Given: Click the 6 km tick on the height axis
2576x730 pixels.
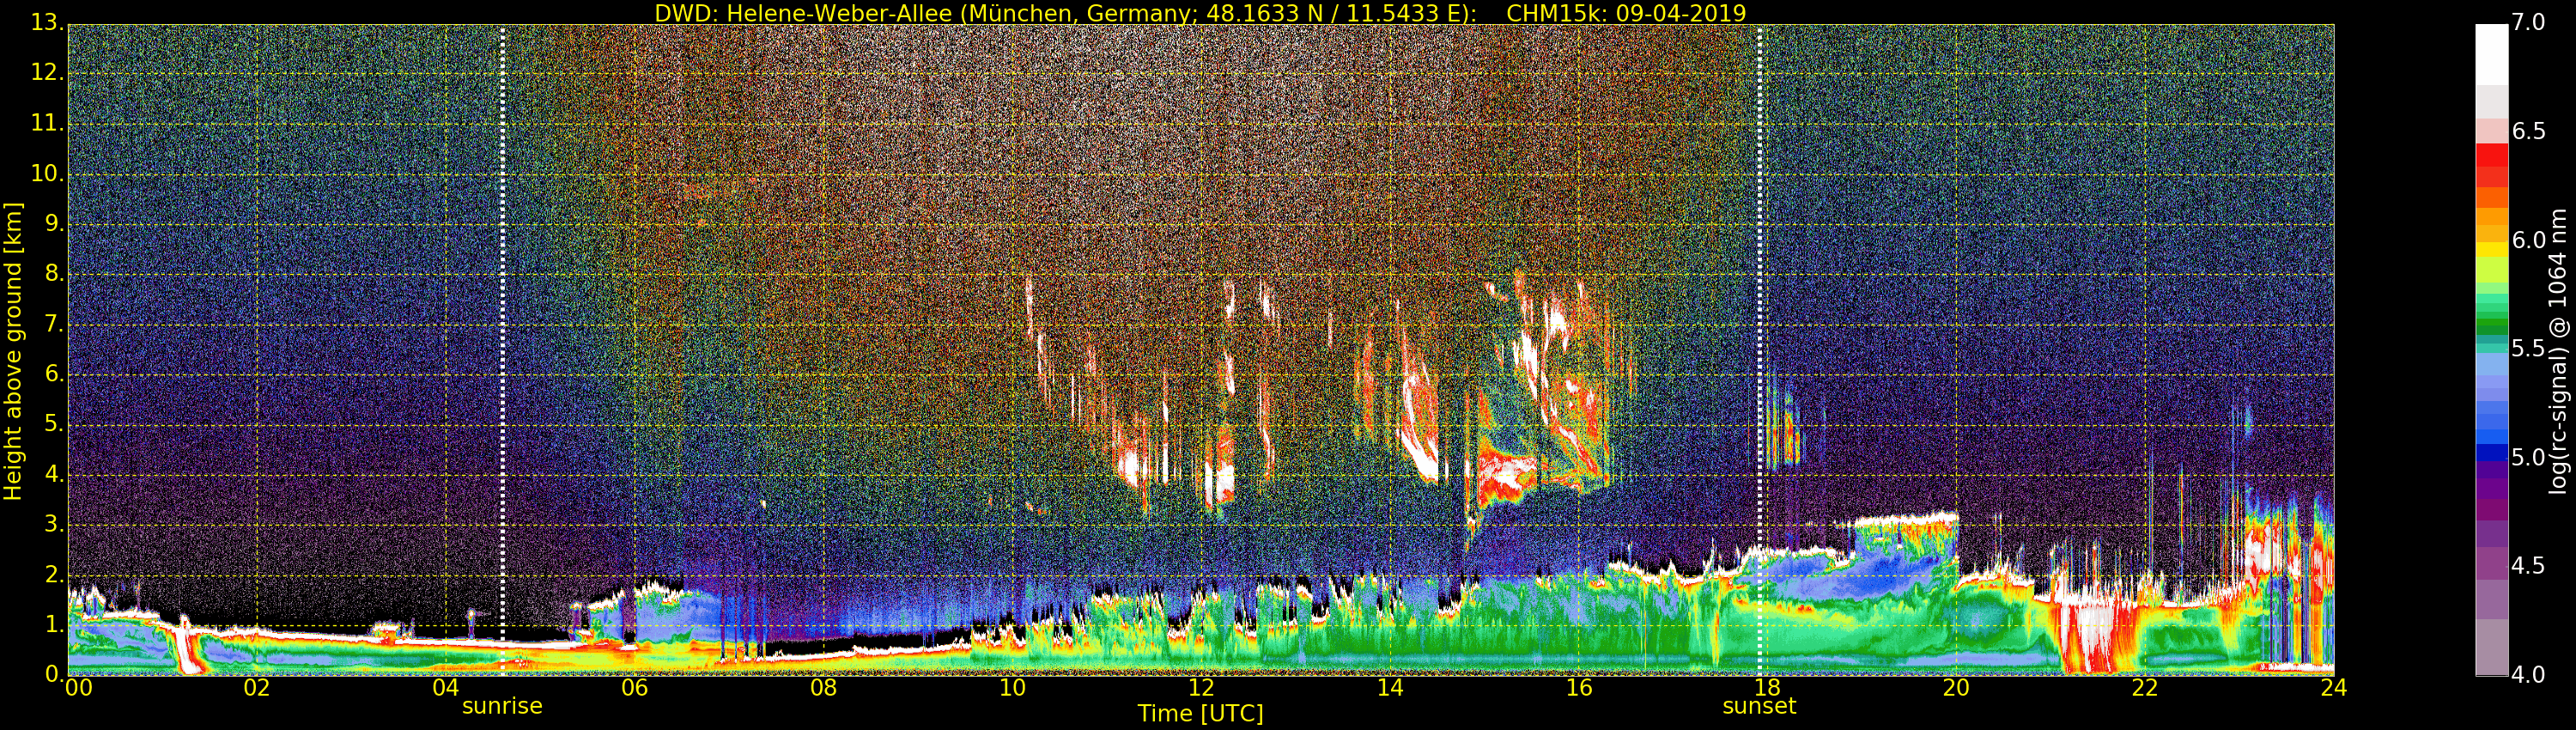Looking at the screenshot, I should 55,374.
